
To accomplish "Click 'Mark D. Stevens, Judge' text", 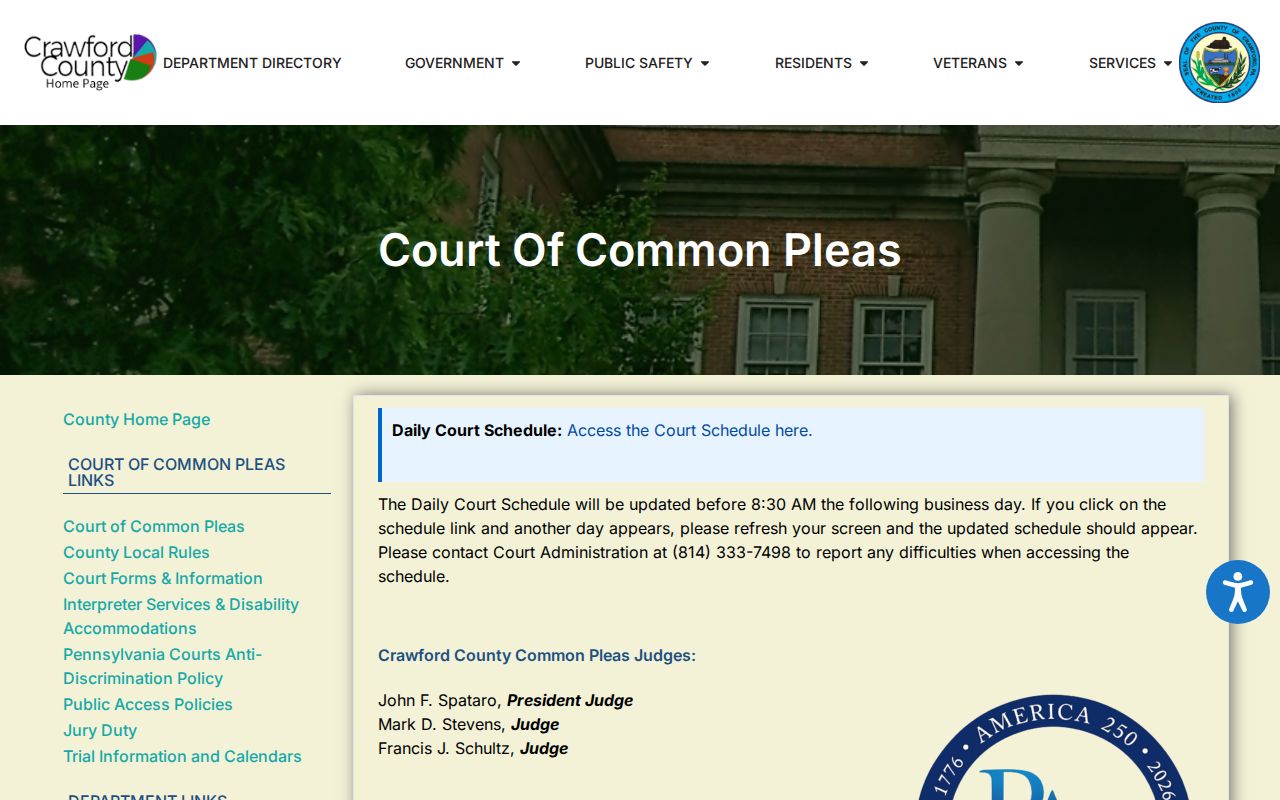I will (469, 724).
